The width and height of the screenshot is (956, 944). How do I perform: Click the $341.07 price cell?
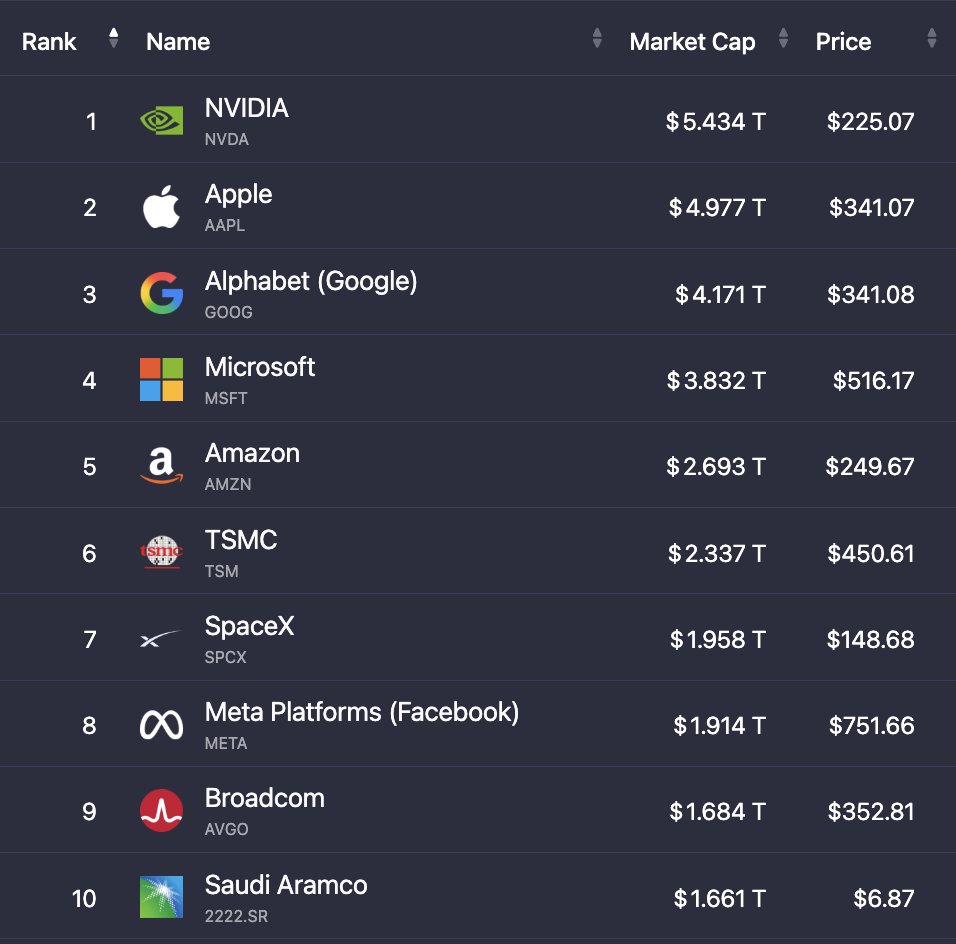click(x=872, y=207)
